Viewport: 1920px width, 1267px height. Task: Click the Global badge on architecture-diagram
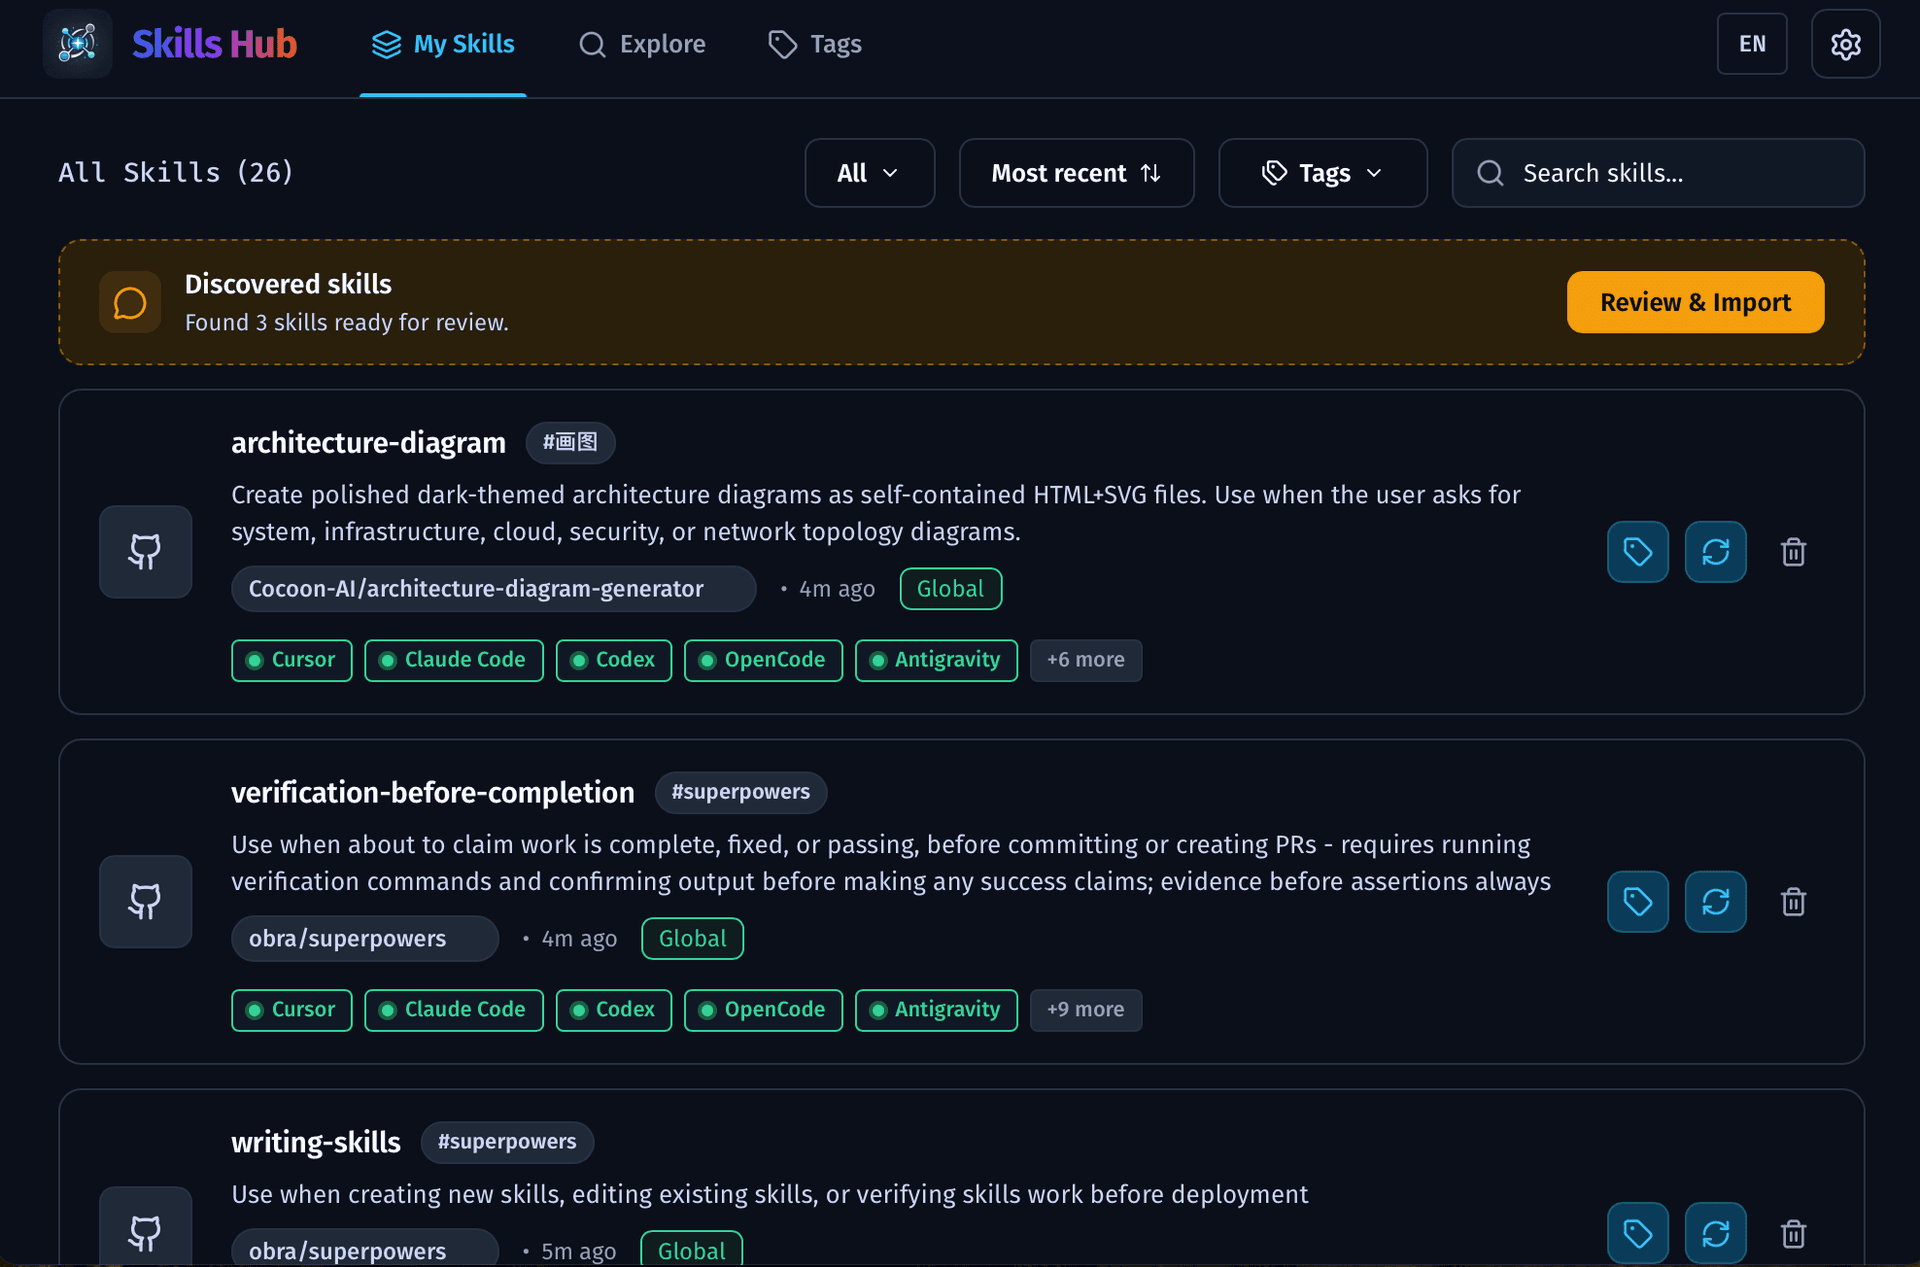pyautogui.click(x=951, y=589)
